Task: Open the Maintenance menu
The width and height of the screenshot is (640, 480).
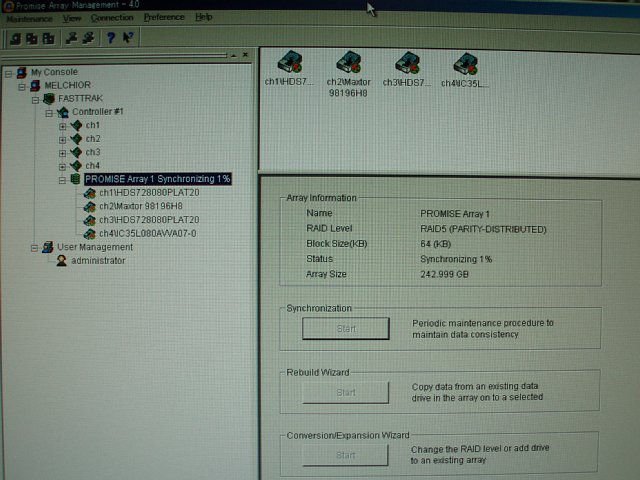Action: 29,17
